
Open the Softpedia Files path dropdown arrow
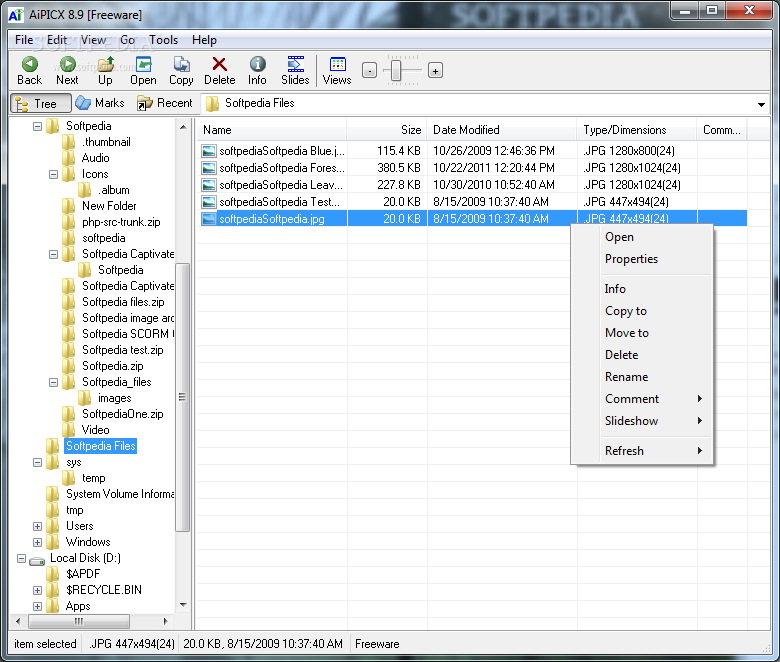click(x=761, y=104)
